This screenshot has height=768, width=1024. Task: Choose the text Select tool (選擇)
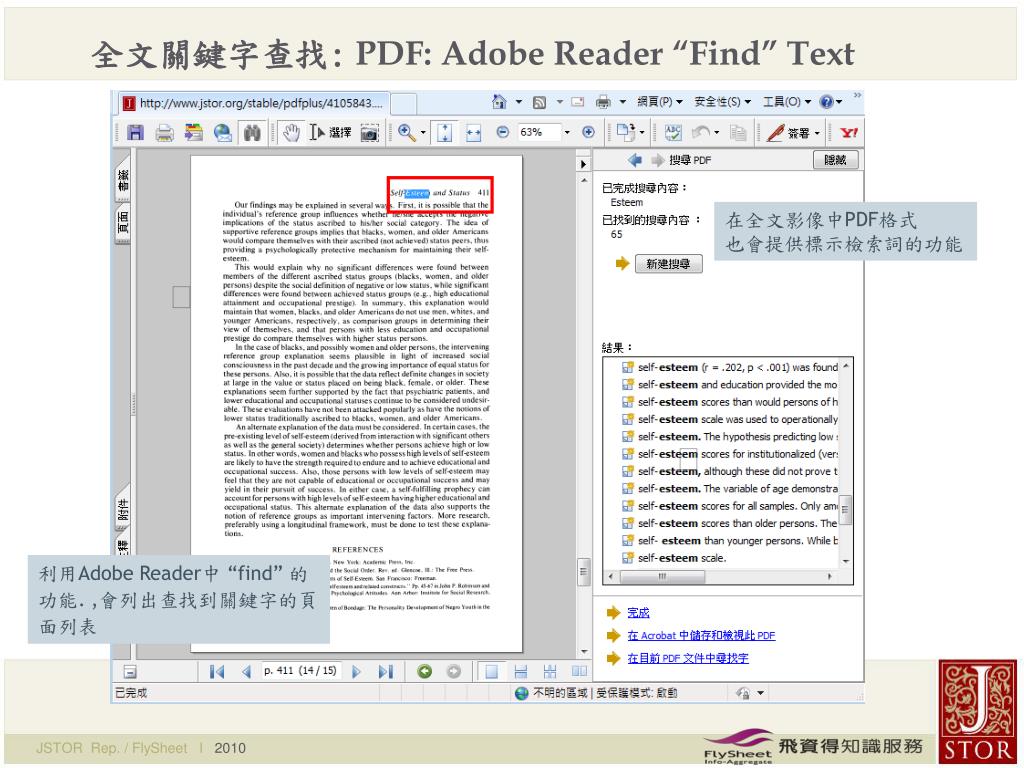[x=330, y=133]
